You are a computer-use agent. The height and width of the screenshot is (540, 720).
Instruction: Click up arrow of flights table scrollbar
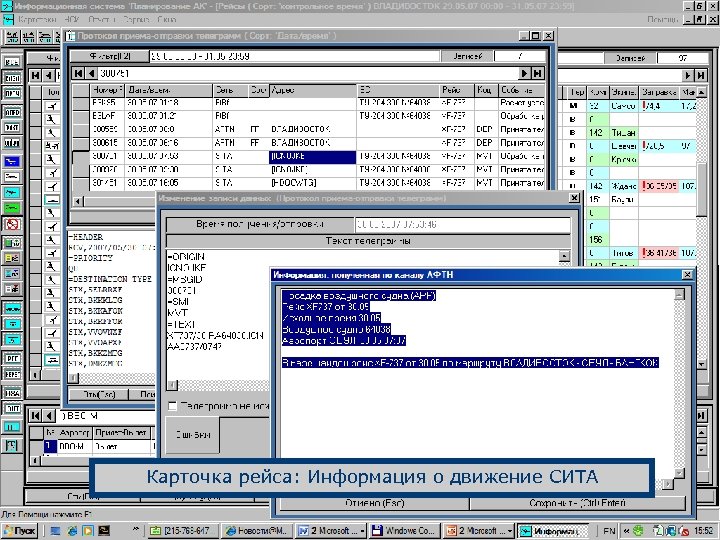[x=701, y=92]
